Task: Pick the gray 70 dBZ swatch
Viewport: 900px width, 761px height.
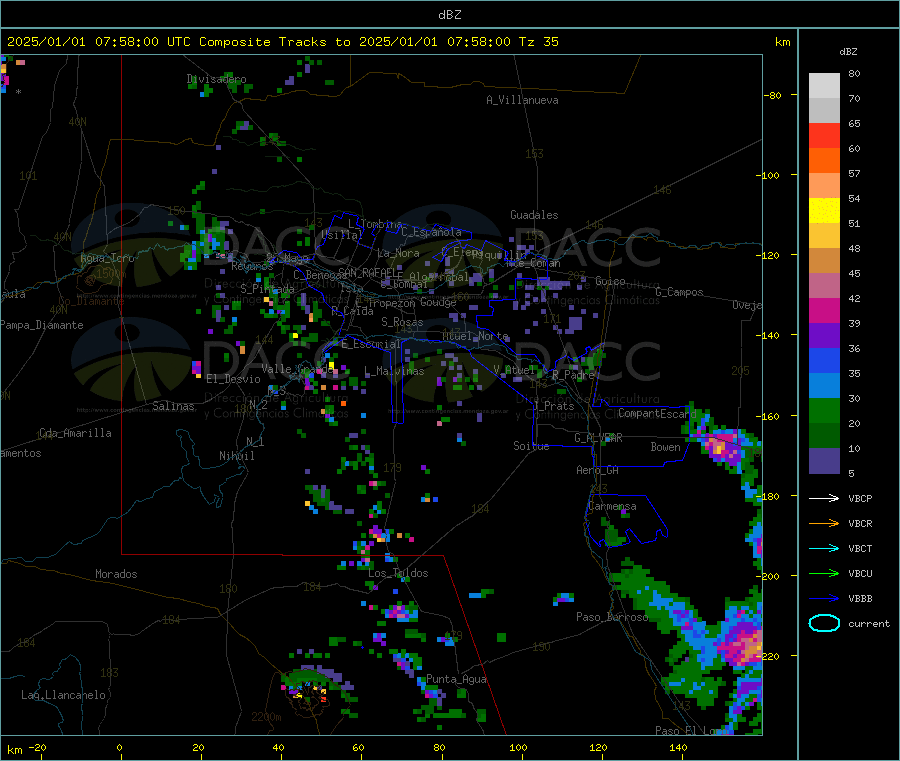Action: click(824, 110)
